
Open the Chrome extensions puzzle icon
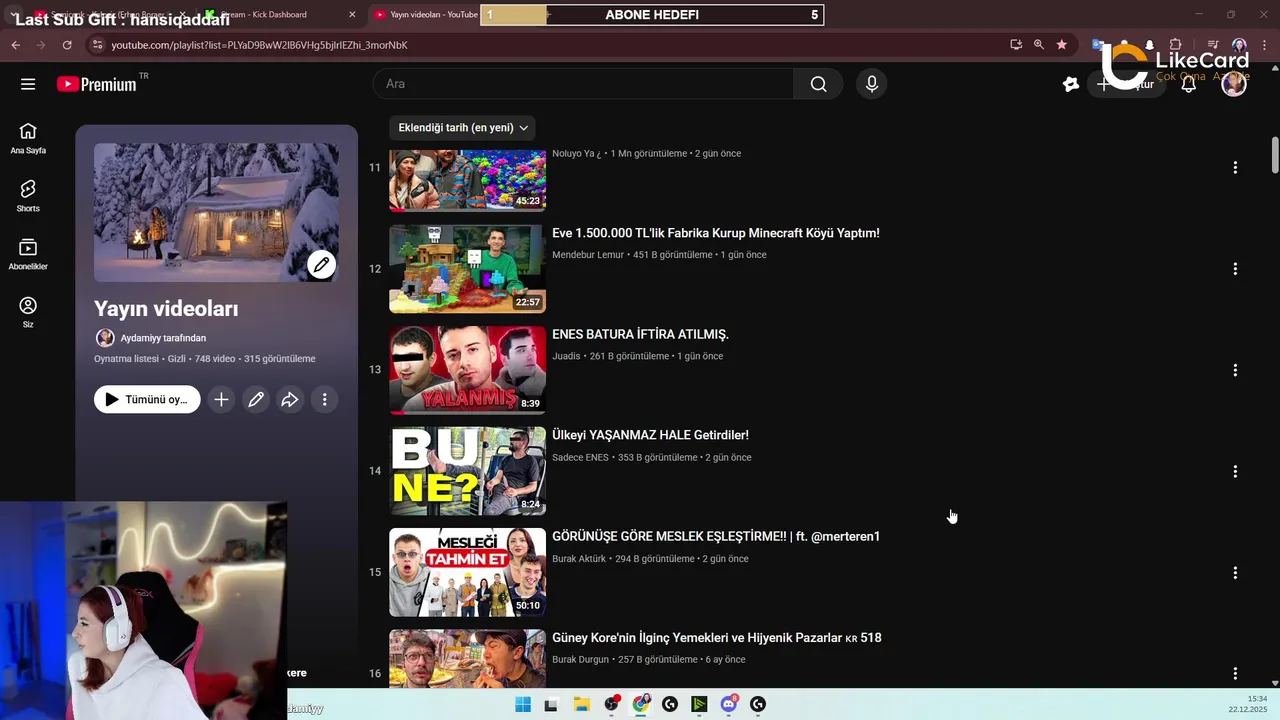[x=1176, y=45]
